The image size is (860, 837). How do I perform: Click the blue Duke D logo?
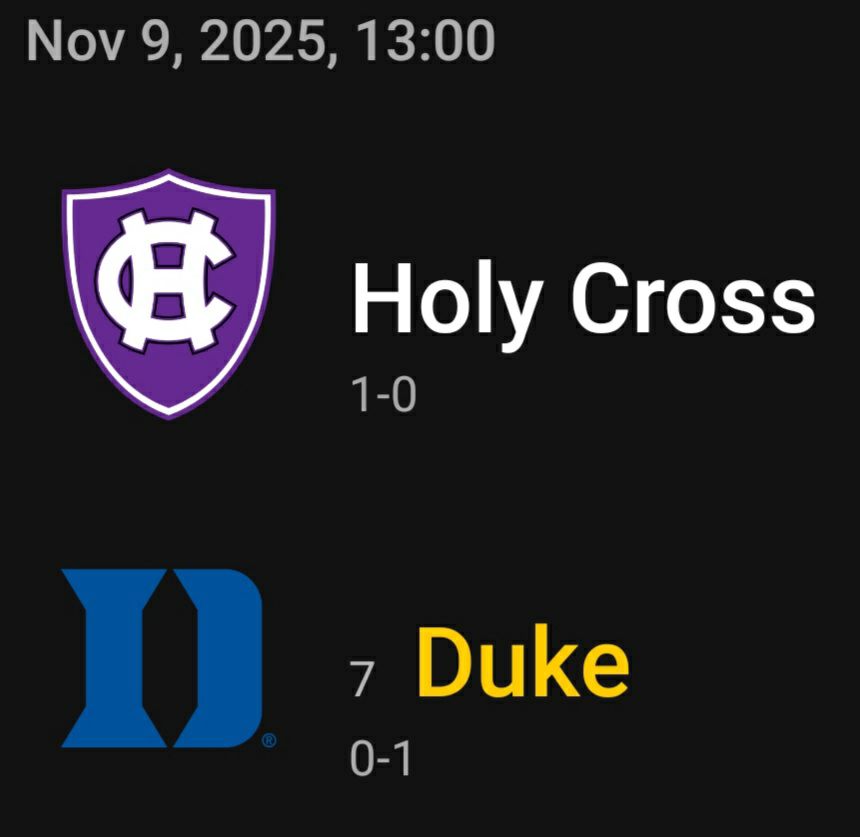click(162, 657)
